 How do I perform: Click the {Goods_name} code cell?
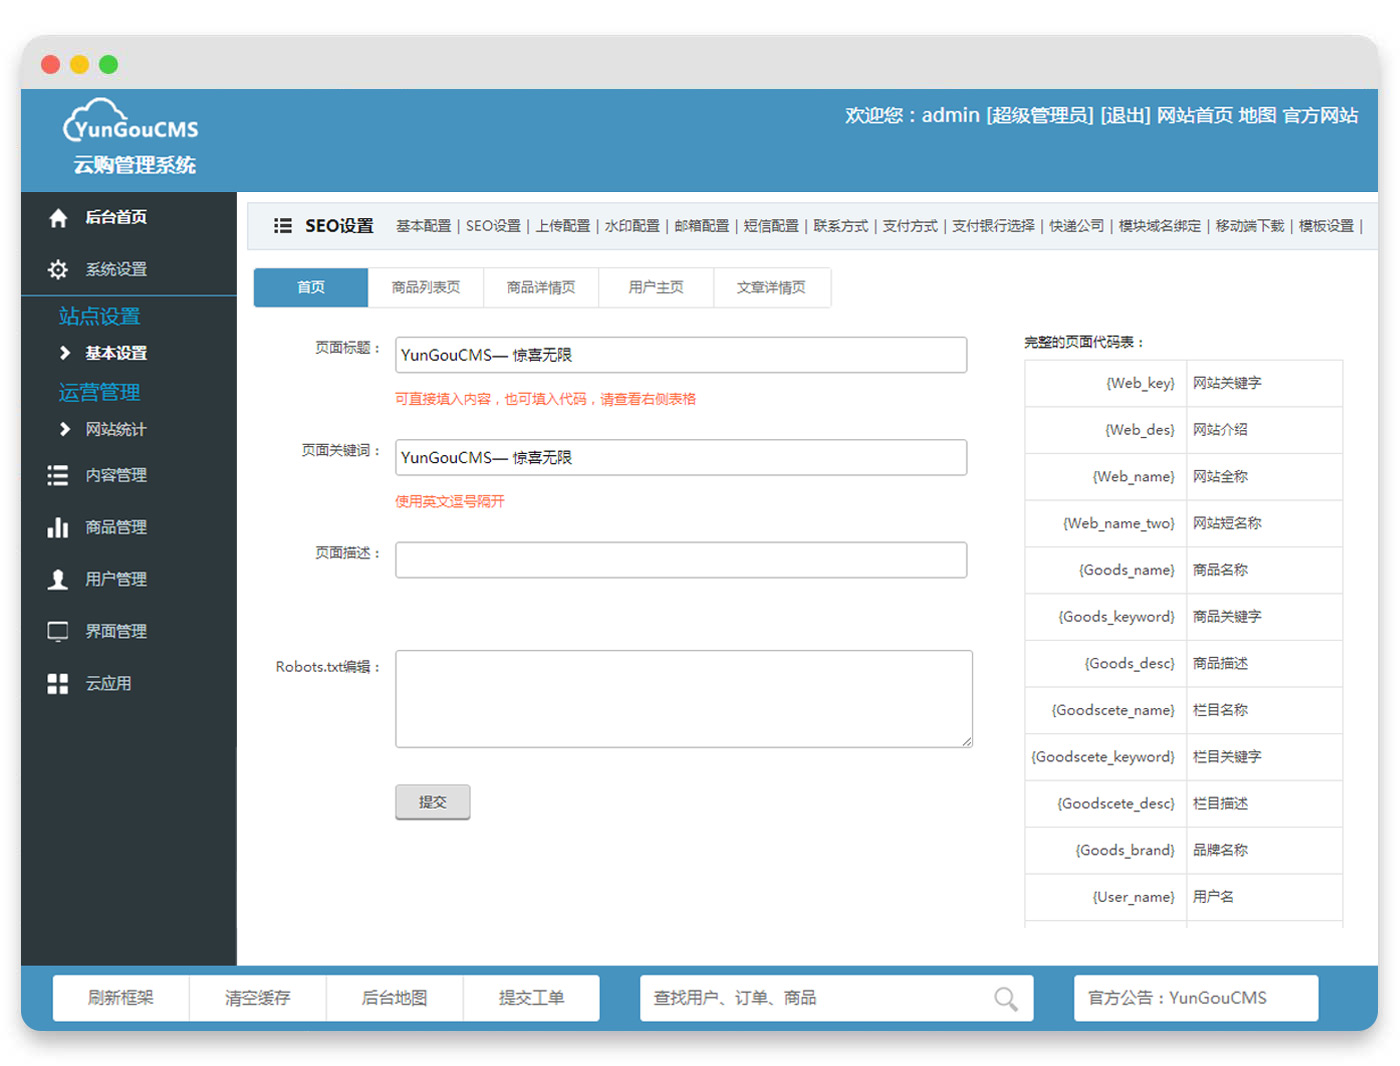click(x=1105, y=570)
